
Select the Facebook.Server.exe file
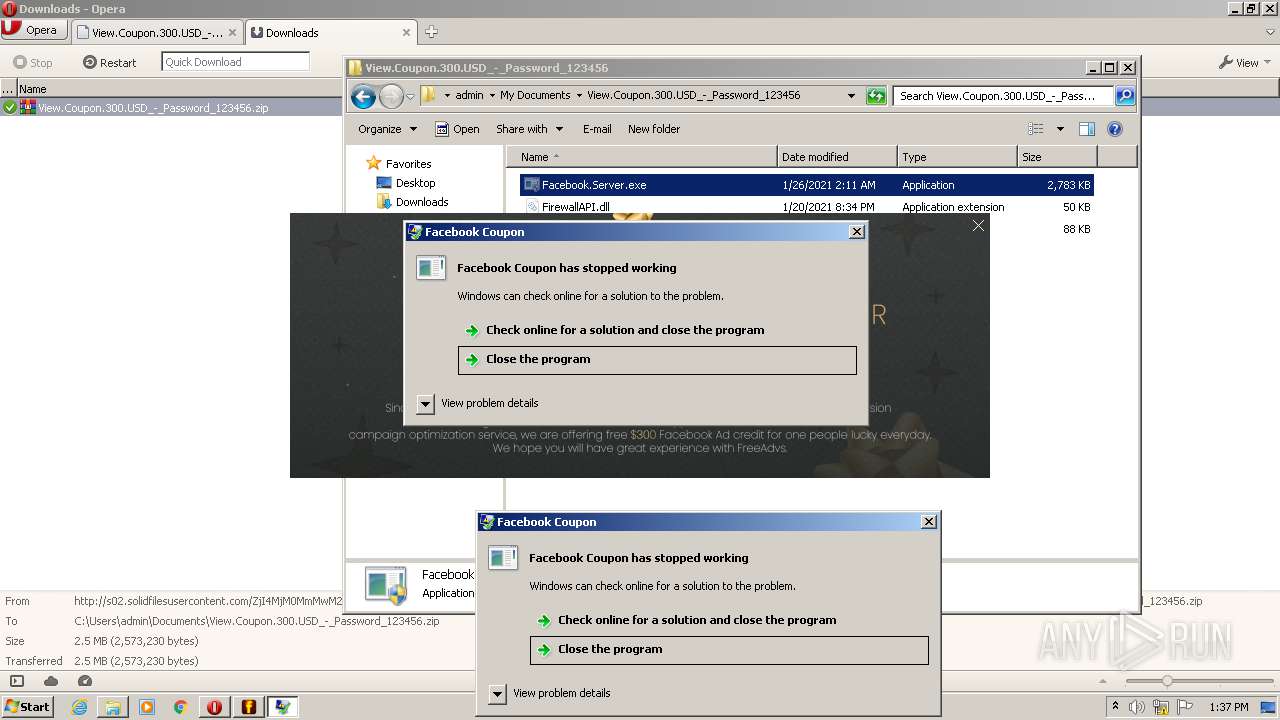(x=806, y=185)
